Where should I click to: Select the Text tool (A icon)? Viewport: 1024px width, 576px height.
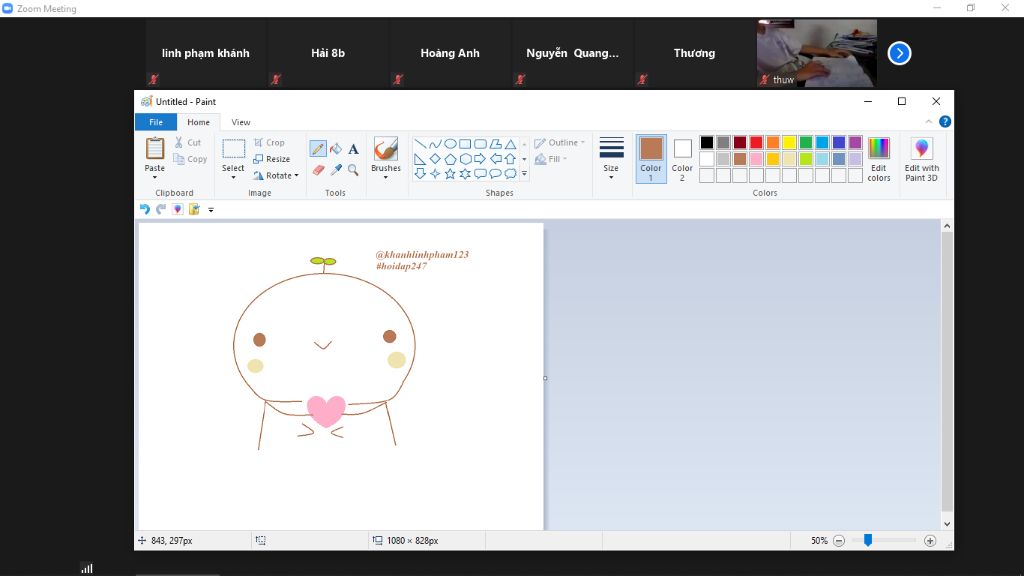tap(353, 149)
